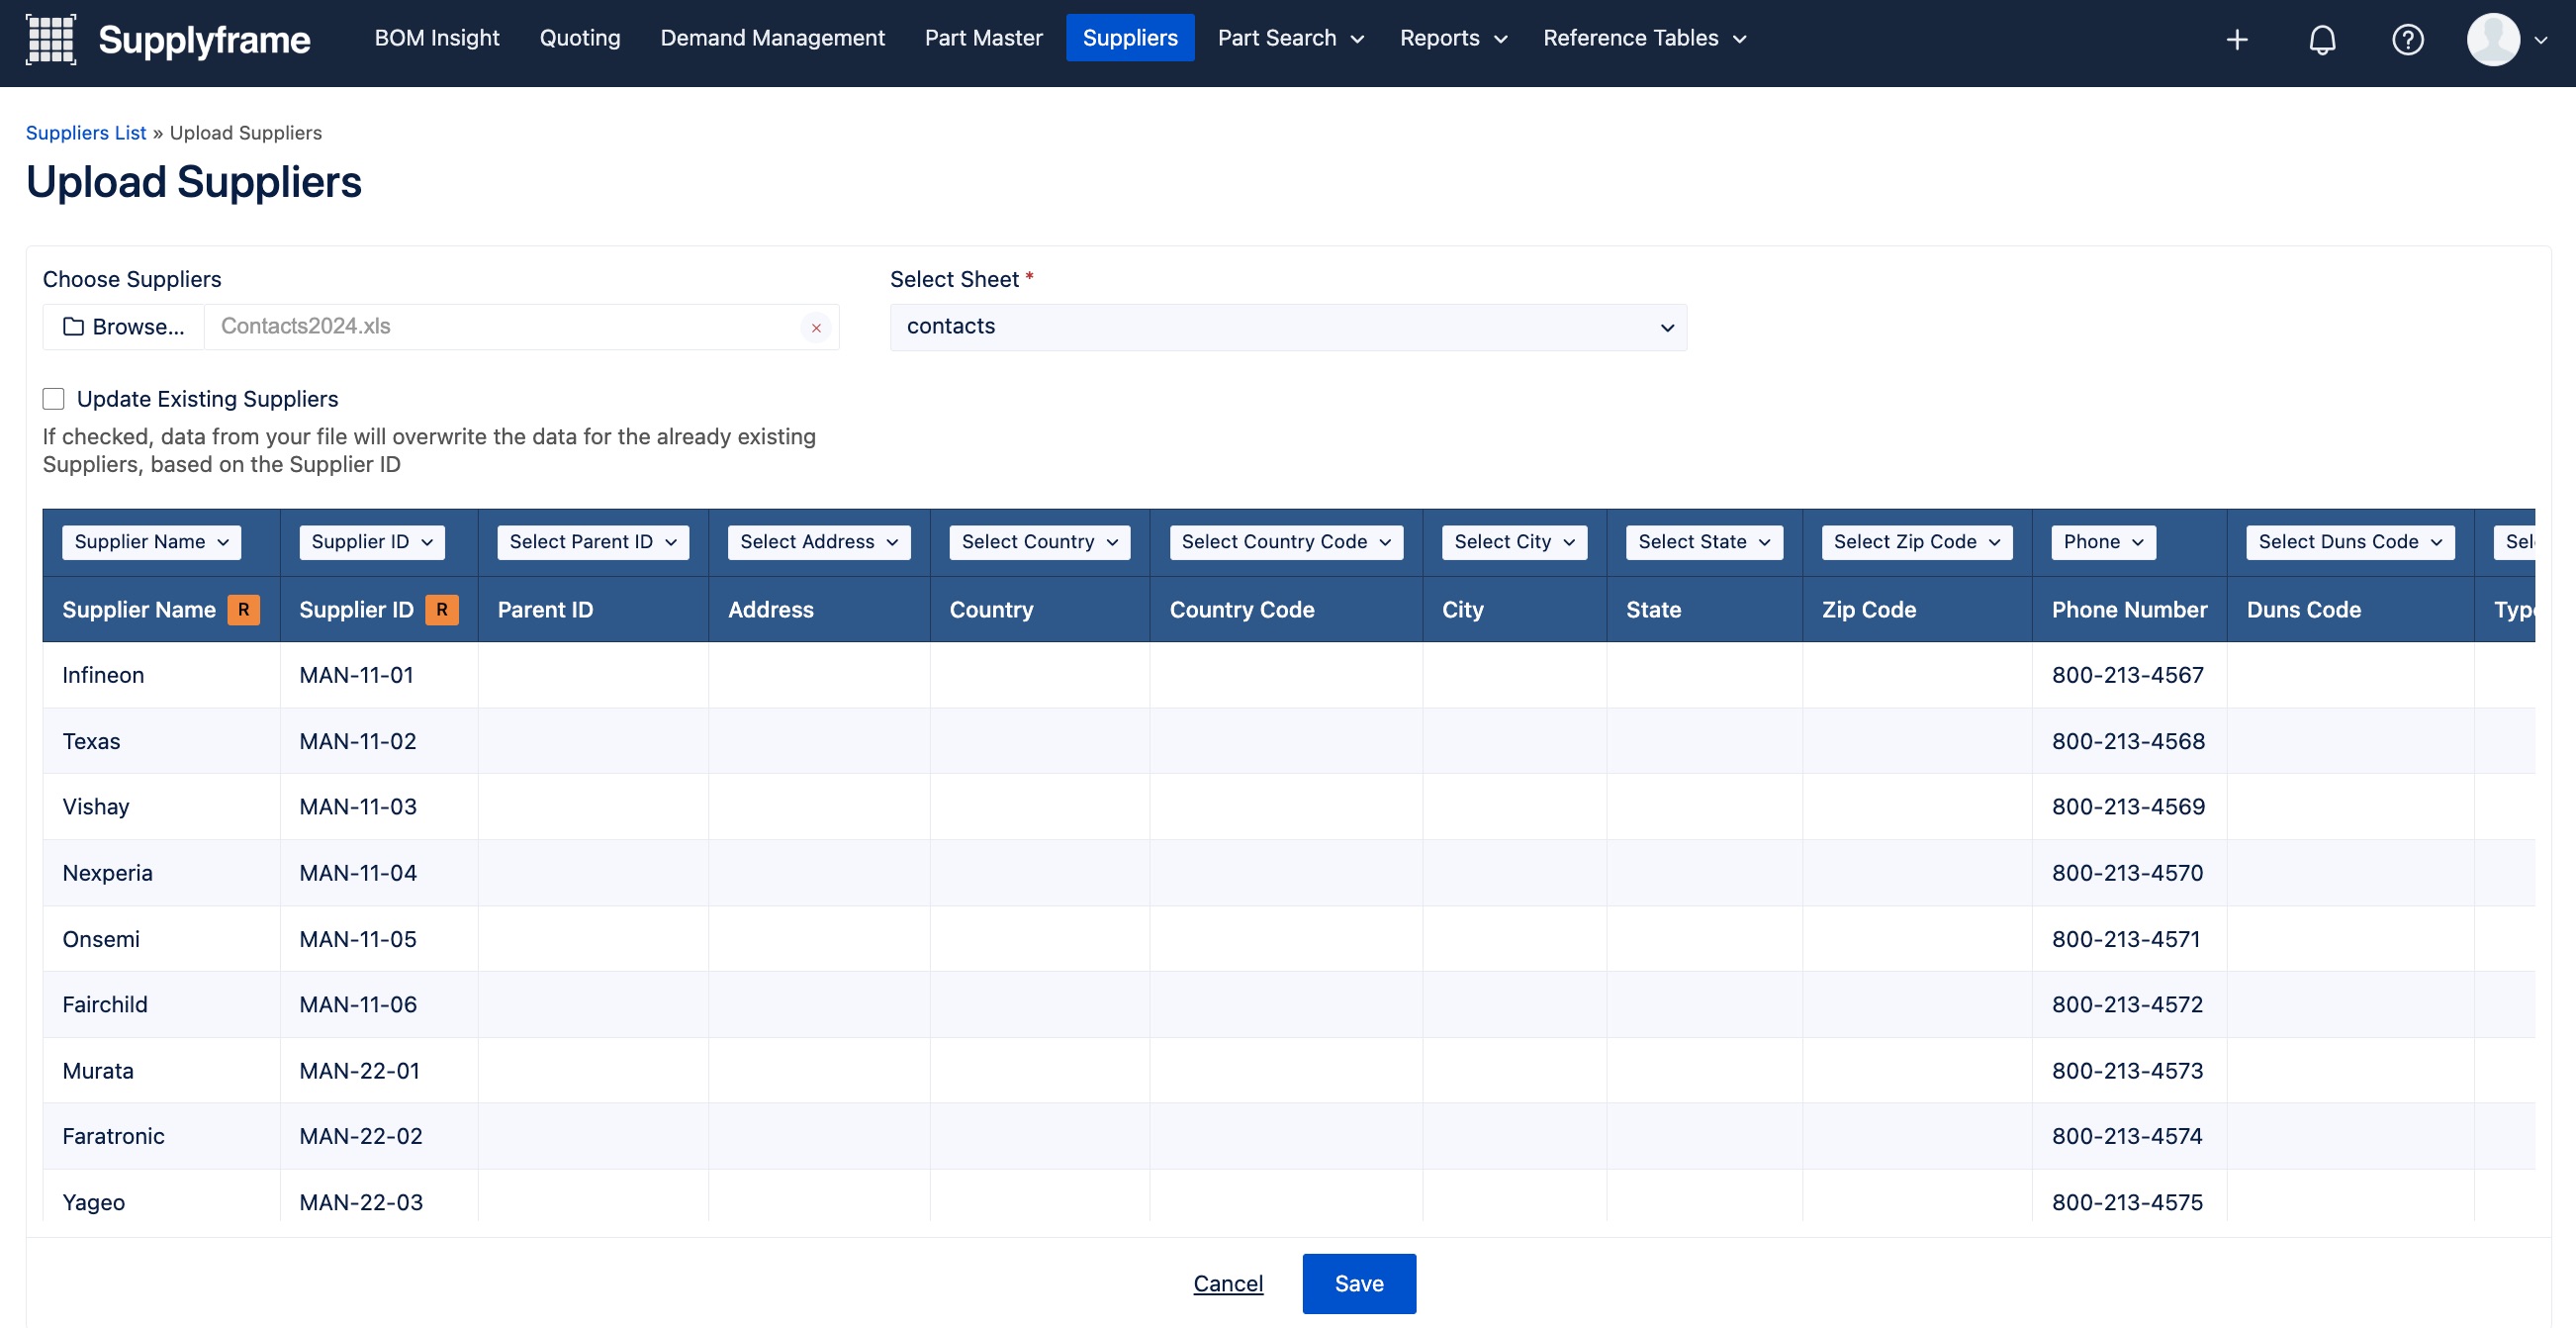Click the Suppliers List breadcrumb link
Viewport: 2576px width, 1328px height.
pos(86,133)
